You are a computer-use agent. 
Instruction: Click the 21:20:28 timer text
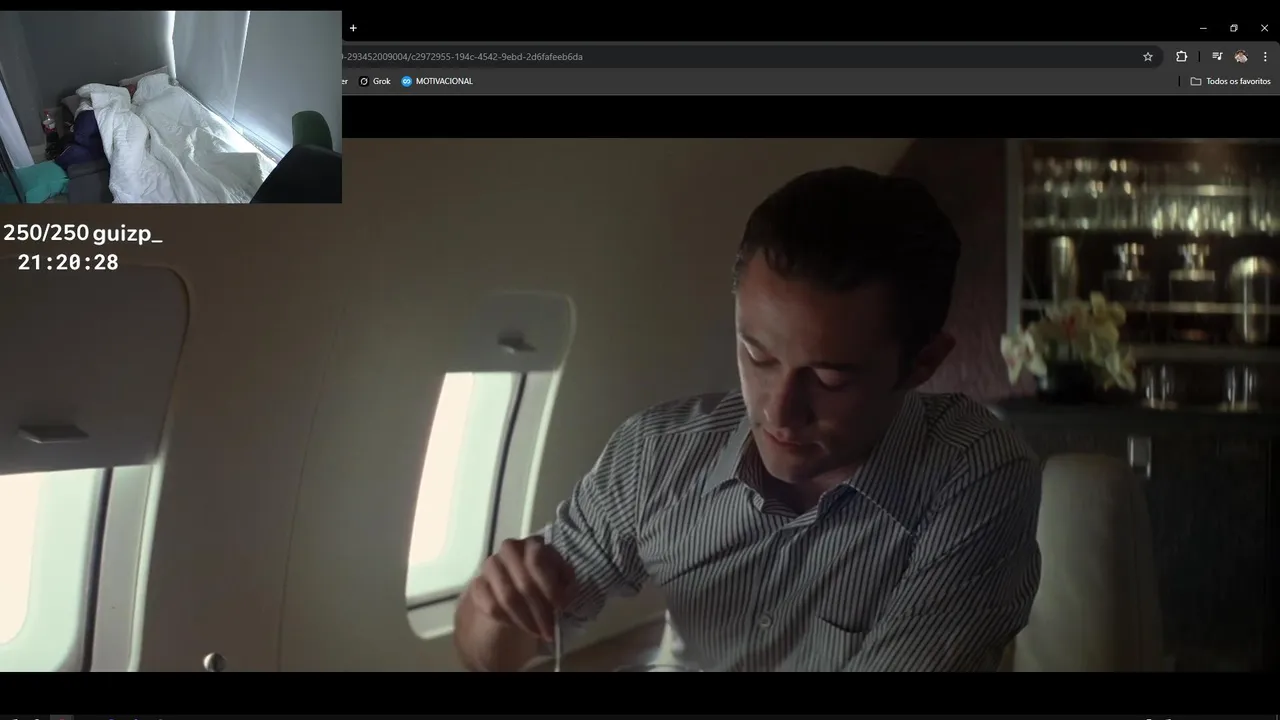click(x=68, y=262)
